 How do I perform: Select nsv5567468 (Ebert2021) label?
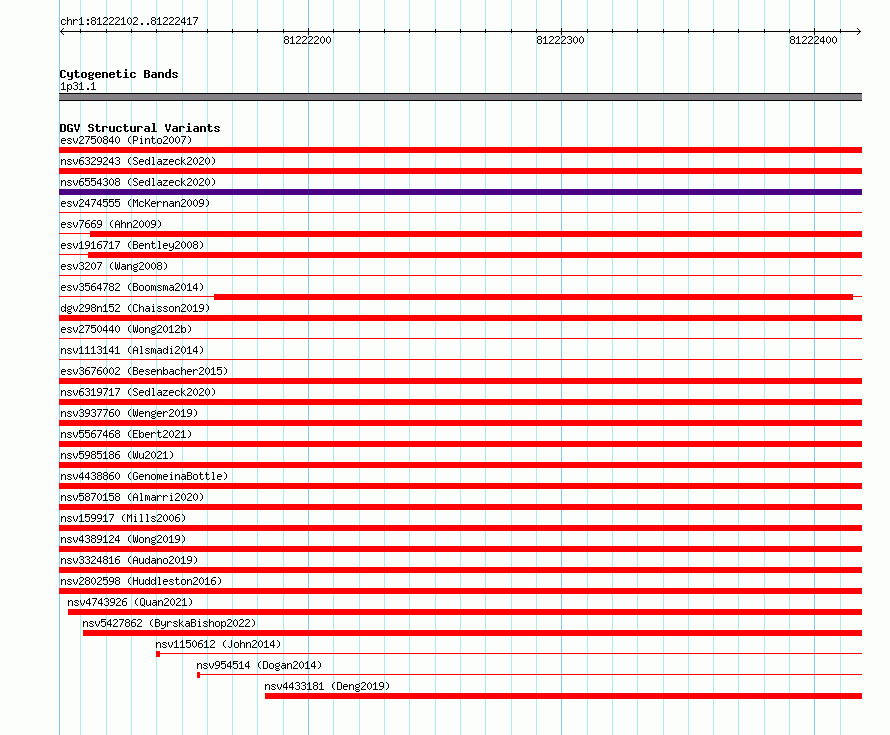(126, 434)
